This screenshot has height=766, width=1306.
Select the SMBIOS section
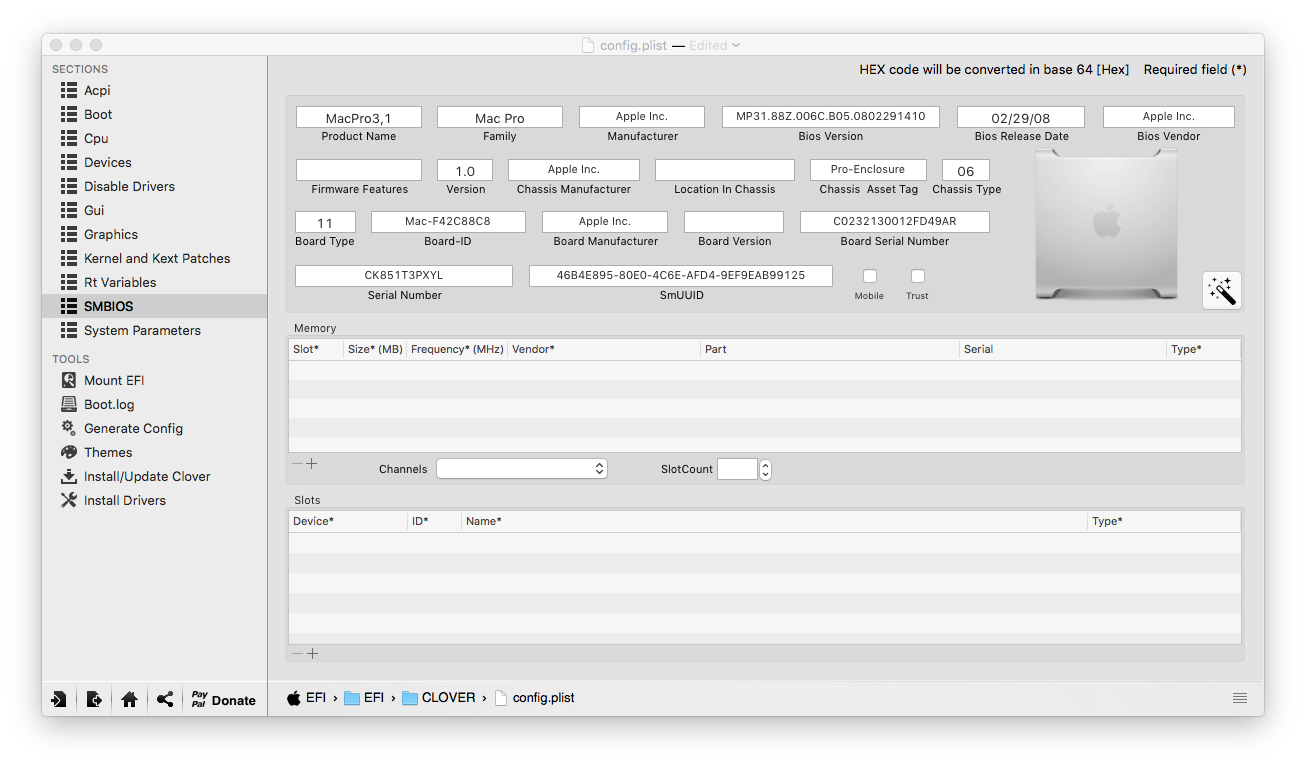pos(154,306)
